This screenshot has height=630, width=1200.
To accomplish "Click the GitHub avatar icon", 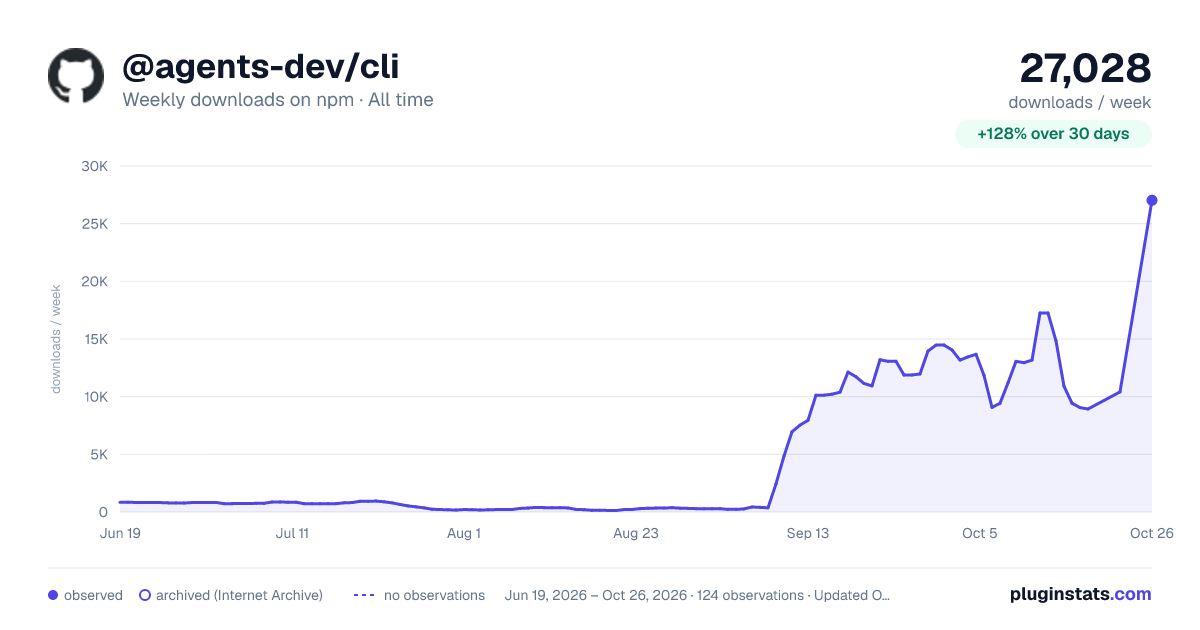I will (x=76, y=75).
